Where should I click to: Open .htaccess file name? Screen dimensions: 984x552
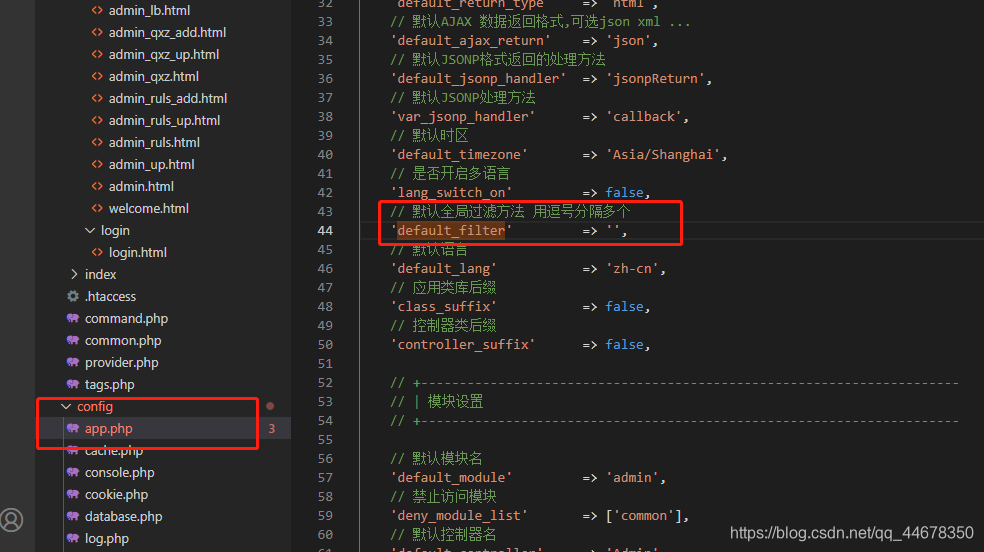point(110,296)
